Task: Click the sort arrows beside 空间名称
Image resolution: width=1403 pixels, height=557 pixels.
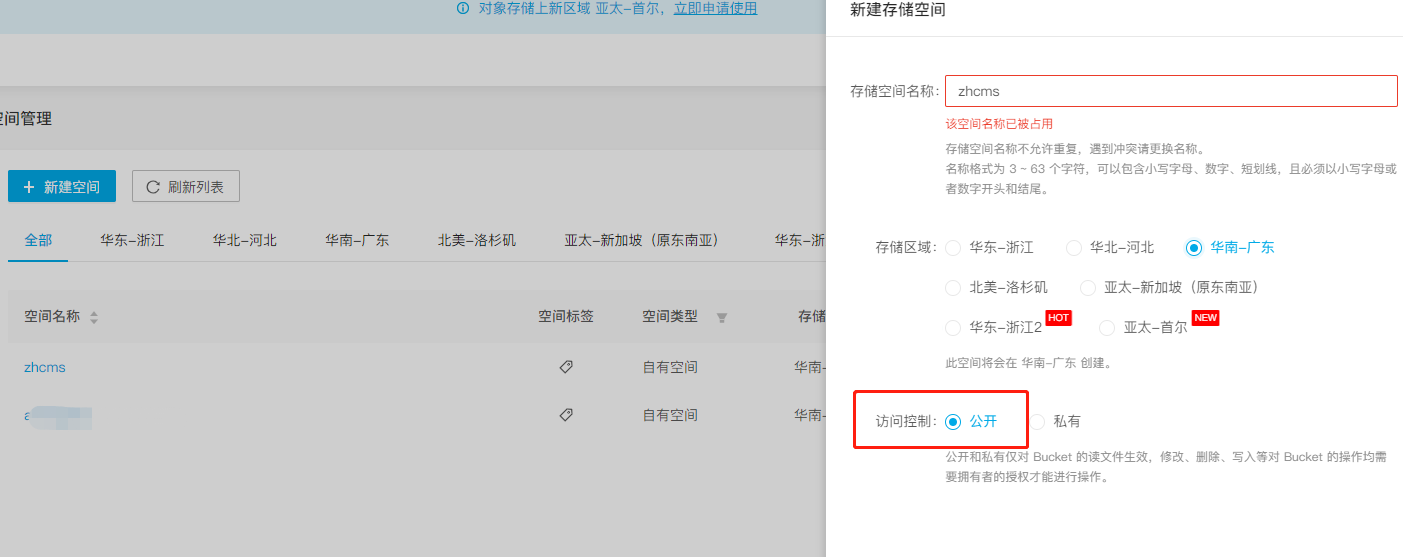Action: coord(94,318)
